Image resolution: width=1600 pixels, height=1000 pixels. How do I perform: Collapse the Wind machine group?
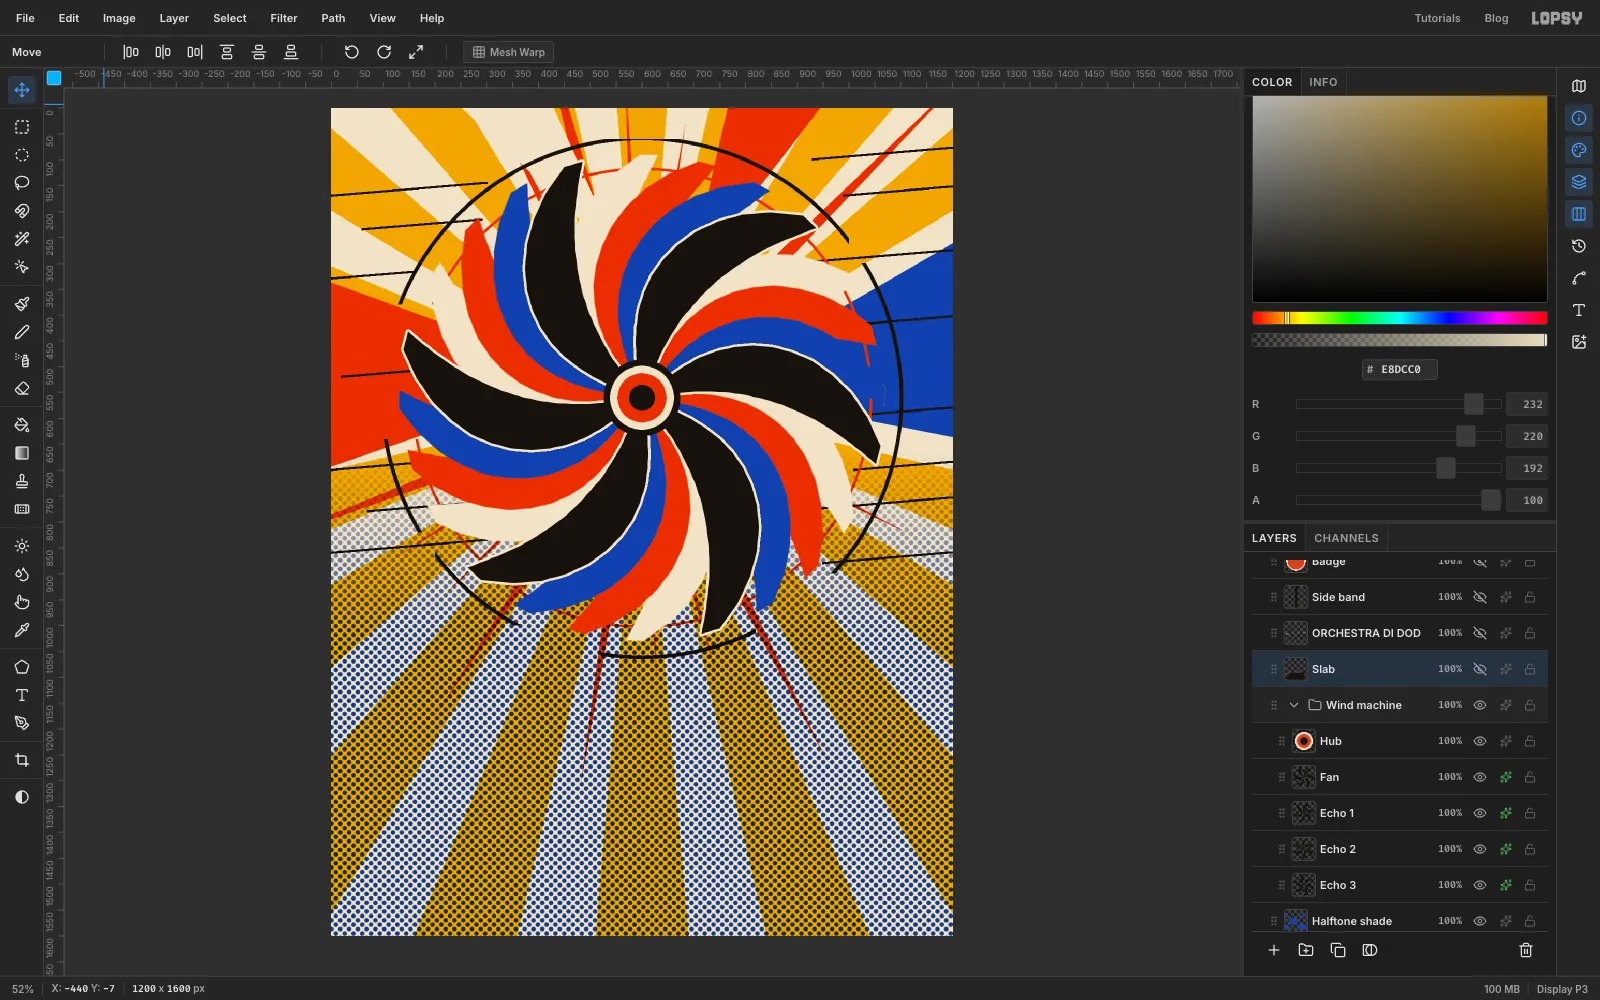click(x=1294, y=705)
